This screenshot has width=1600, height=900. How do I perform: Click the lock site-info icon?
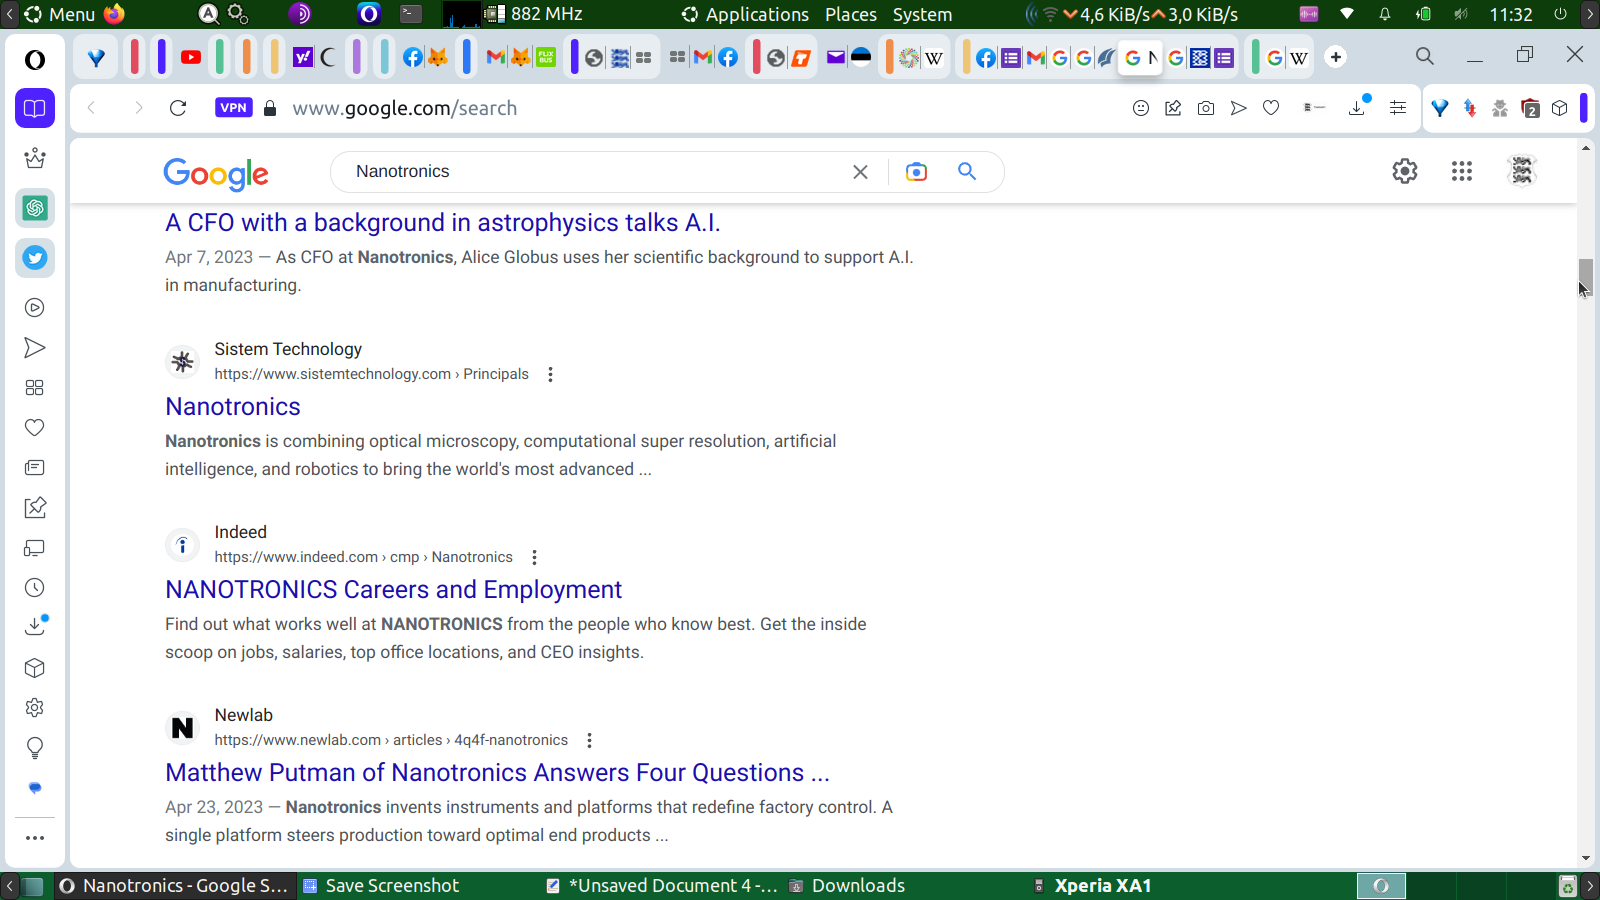(270, 108)
